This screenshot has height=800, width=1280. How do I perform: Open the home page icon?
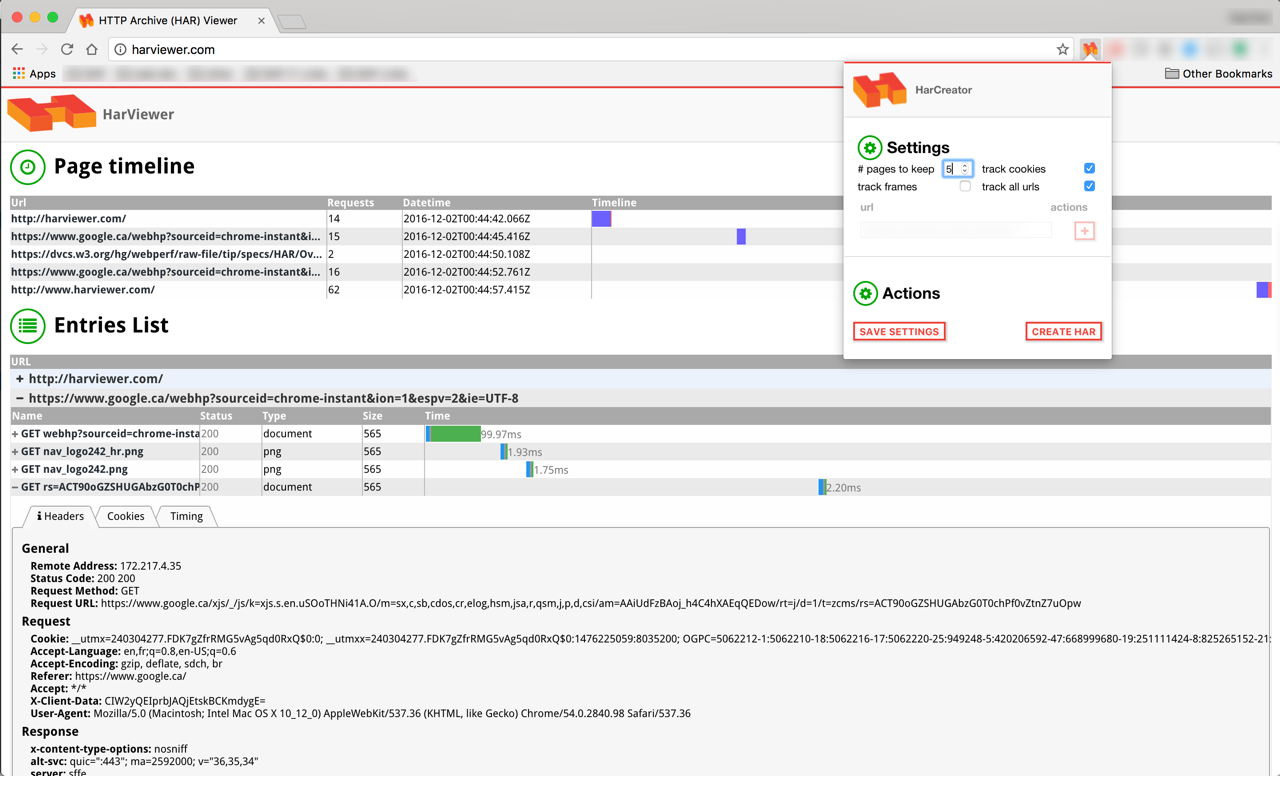click(x=92, y=49)
